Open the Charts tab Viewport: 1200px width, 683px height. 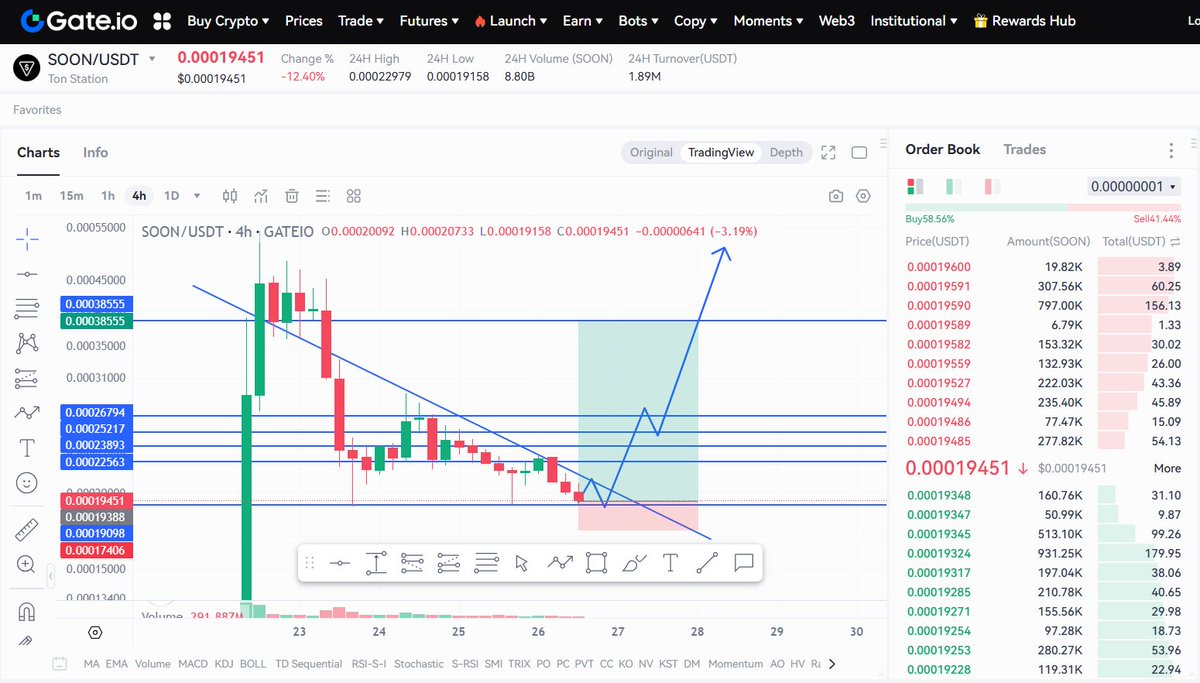pyautogui.click(x=38, y=152)
